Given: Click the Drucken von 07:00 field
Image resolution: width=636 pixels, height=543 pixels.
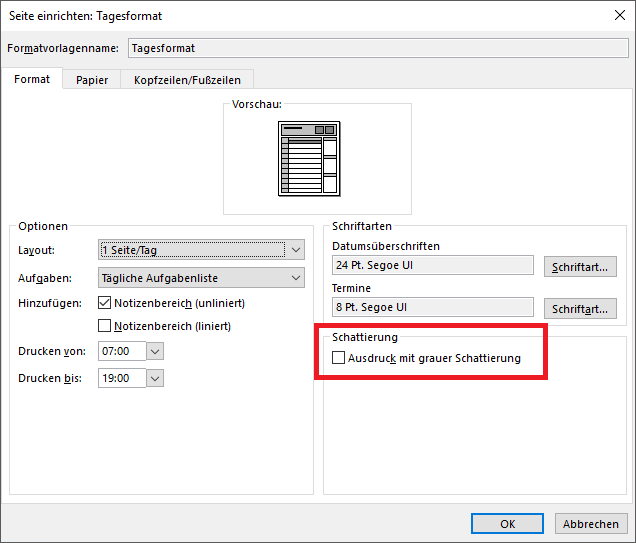Looking at the screenshot, I should click(122, 351).
